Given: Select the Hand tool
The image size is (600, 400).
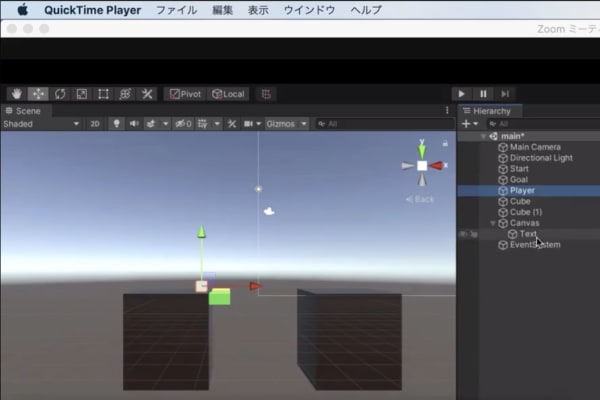Looking at the screenshot, I should [16, 94].
